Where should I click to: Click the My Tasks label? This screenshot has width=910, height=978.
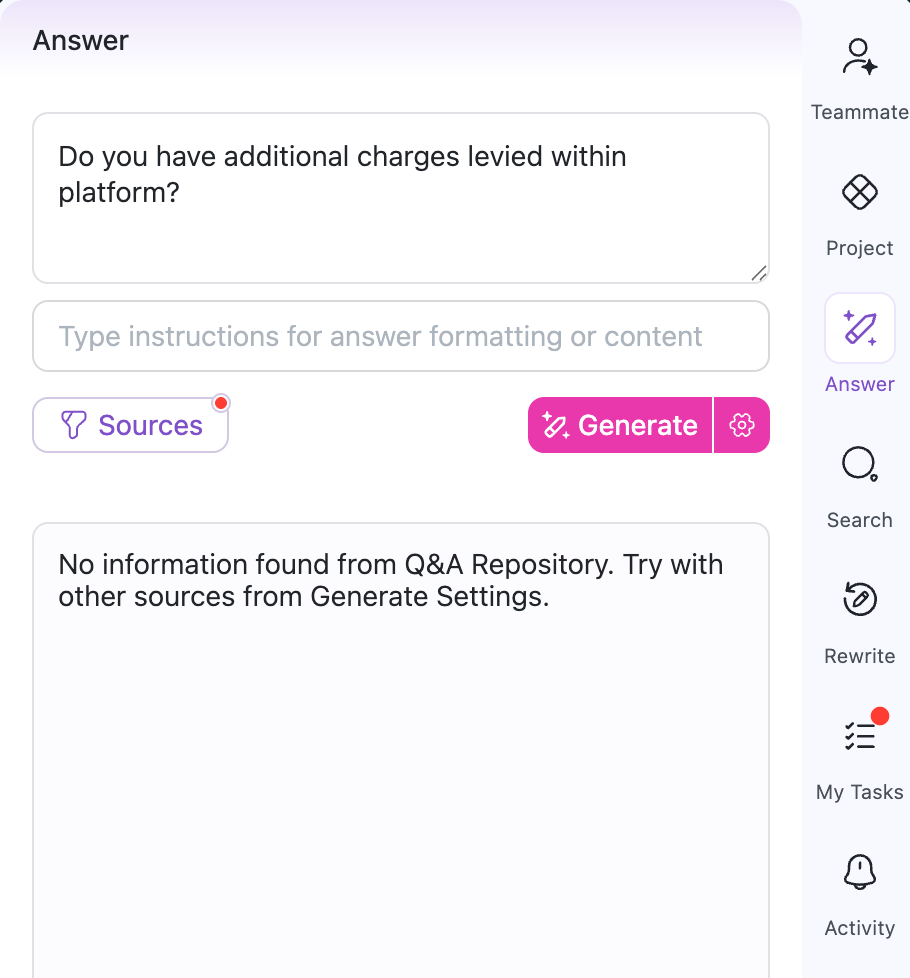pyautogui.click(x=859, y=792)
